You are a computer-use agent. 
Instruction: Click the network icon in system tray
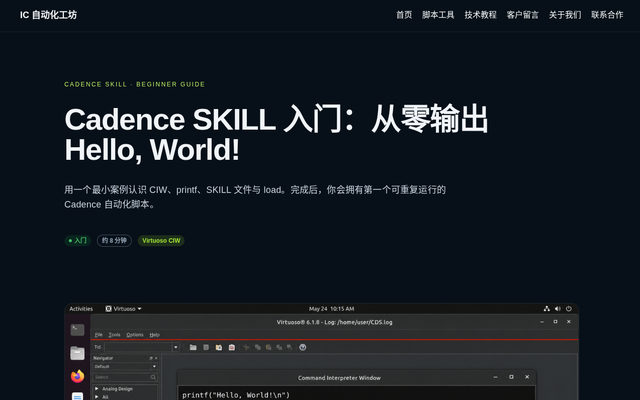pos(547,309)
